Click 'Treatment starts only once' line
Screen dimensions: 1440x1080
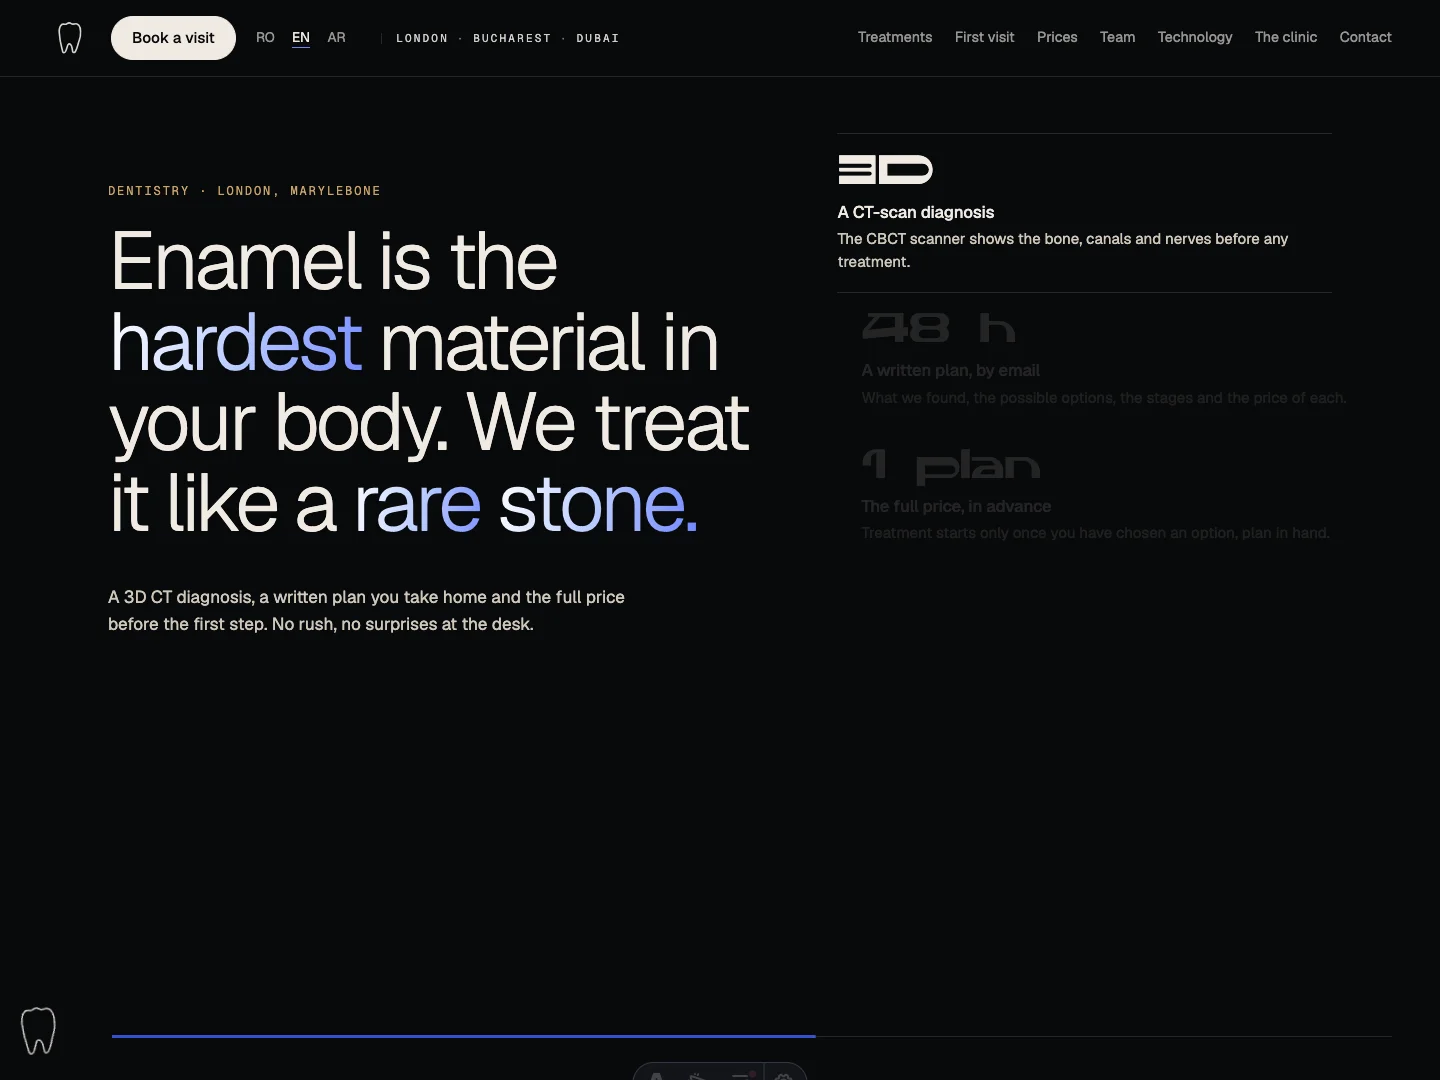[1096, 533]
